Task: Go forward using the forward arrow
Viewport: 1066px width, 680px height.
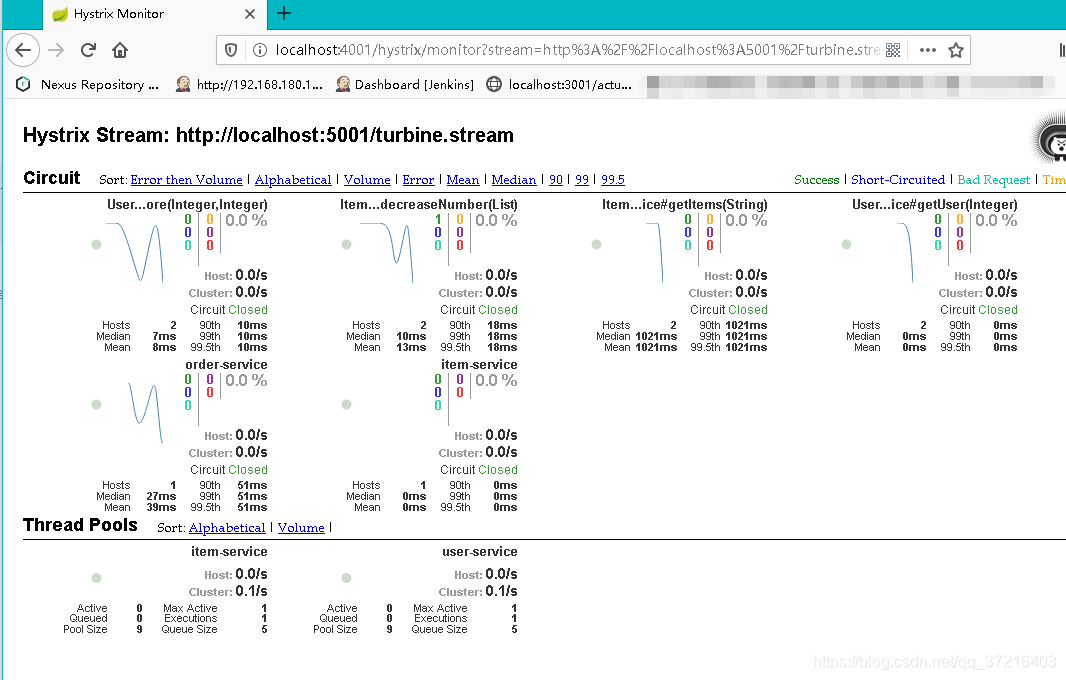Action: click(x=56, y=50)
